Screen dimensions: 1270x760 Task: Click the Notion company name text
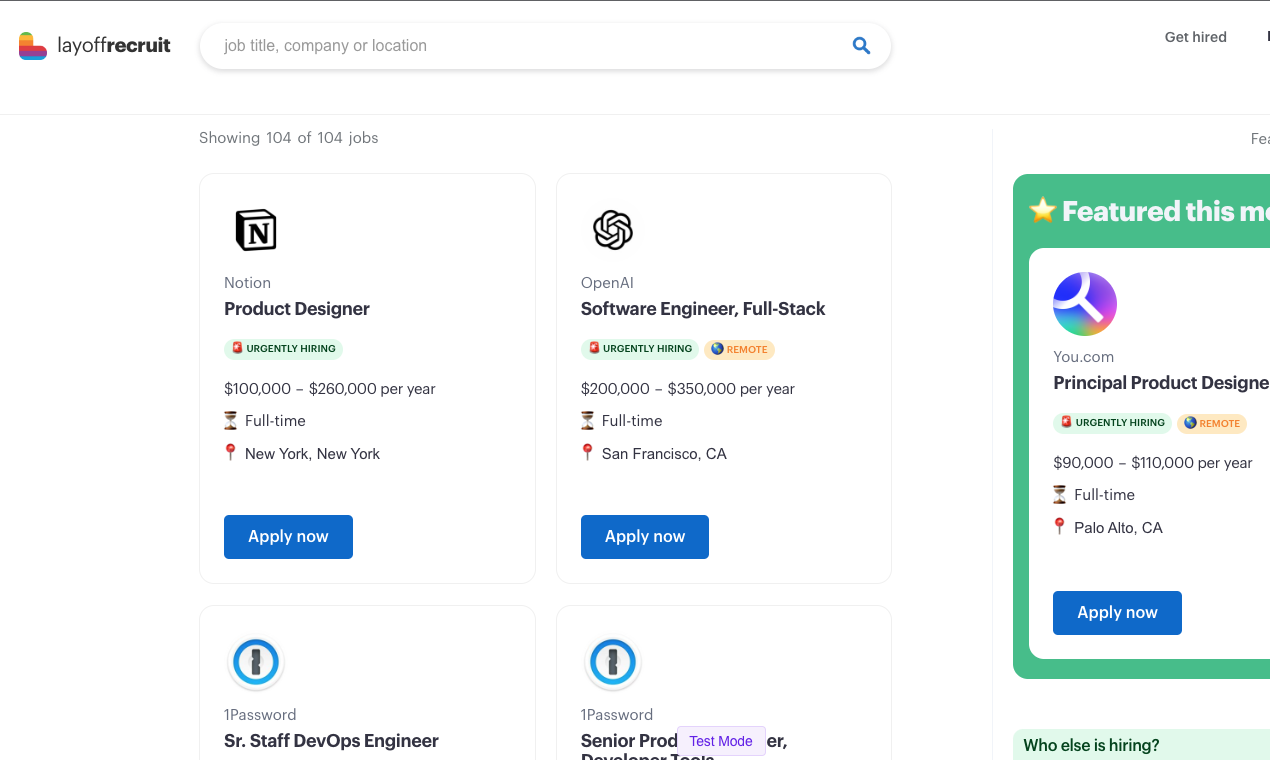coord(247,283)
